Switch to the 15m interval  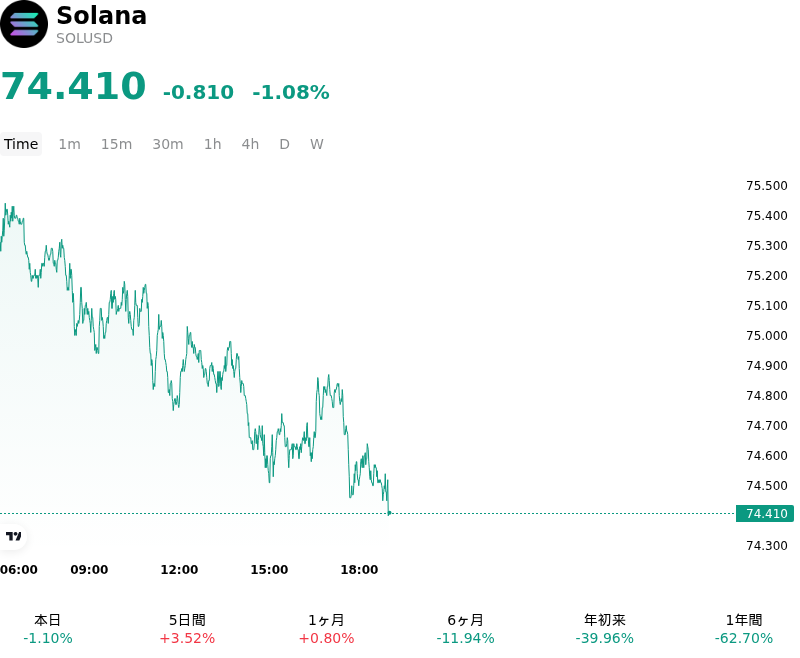click(116, 144)
